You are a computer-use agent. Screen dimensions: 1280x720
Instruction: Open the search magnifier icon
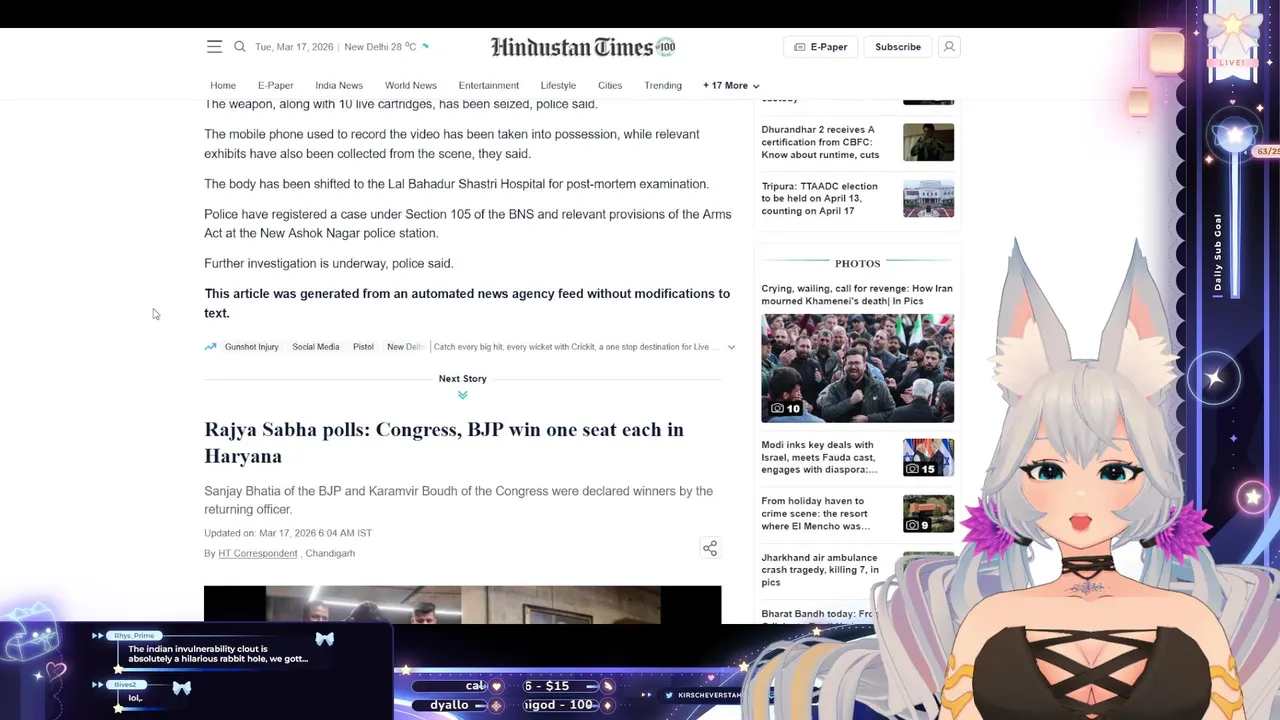240,47
